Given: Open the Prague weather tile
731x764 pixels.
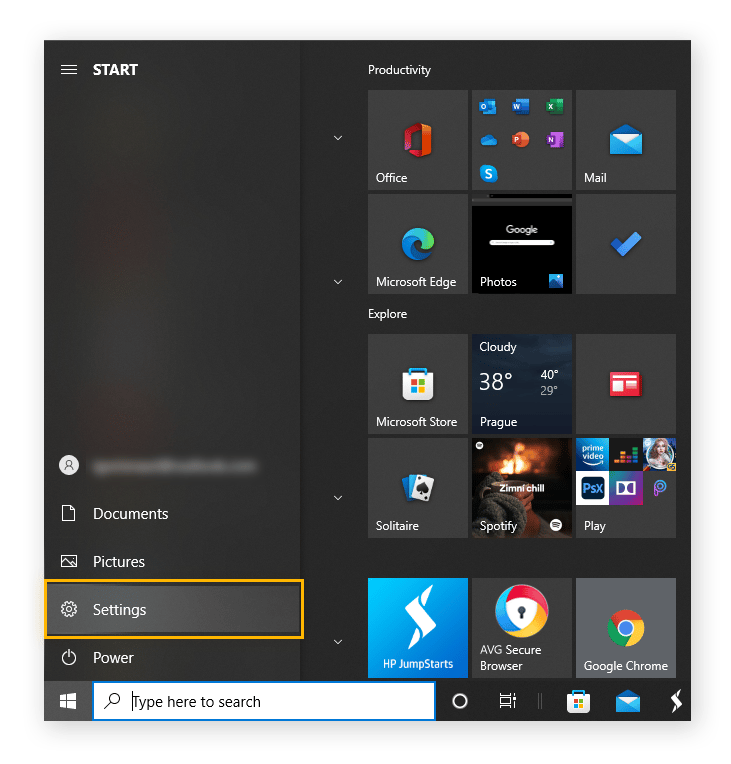Looking at the screenshot, I should pos(521,384).
